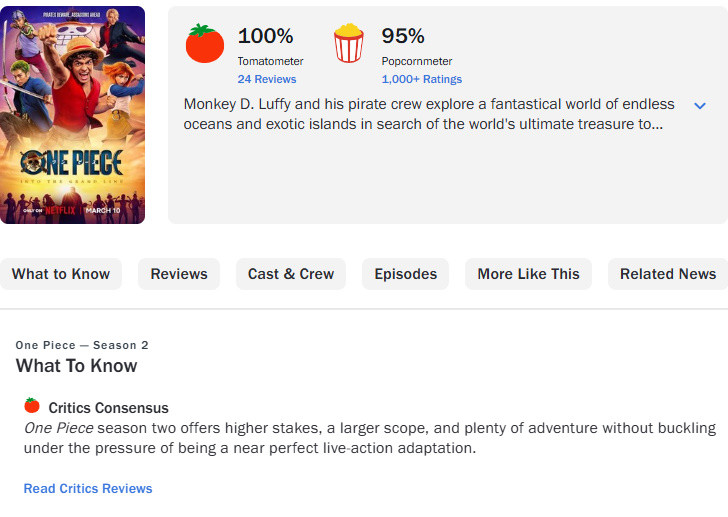Screen dimensions: 728x517
Task: Click the 100% Tomatometer score
Action: (265, 36)
